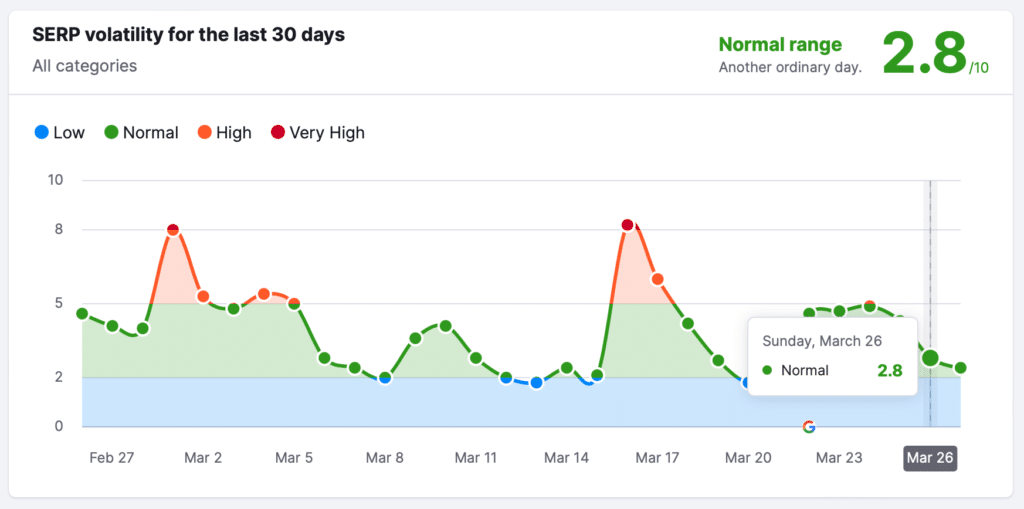Click the dark red peak point near Mar 16
The width and height of the screenshot is (1024, 509).
tap(627, 225)
